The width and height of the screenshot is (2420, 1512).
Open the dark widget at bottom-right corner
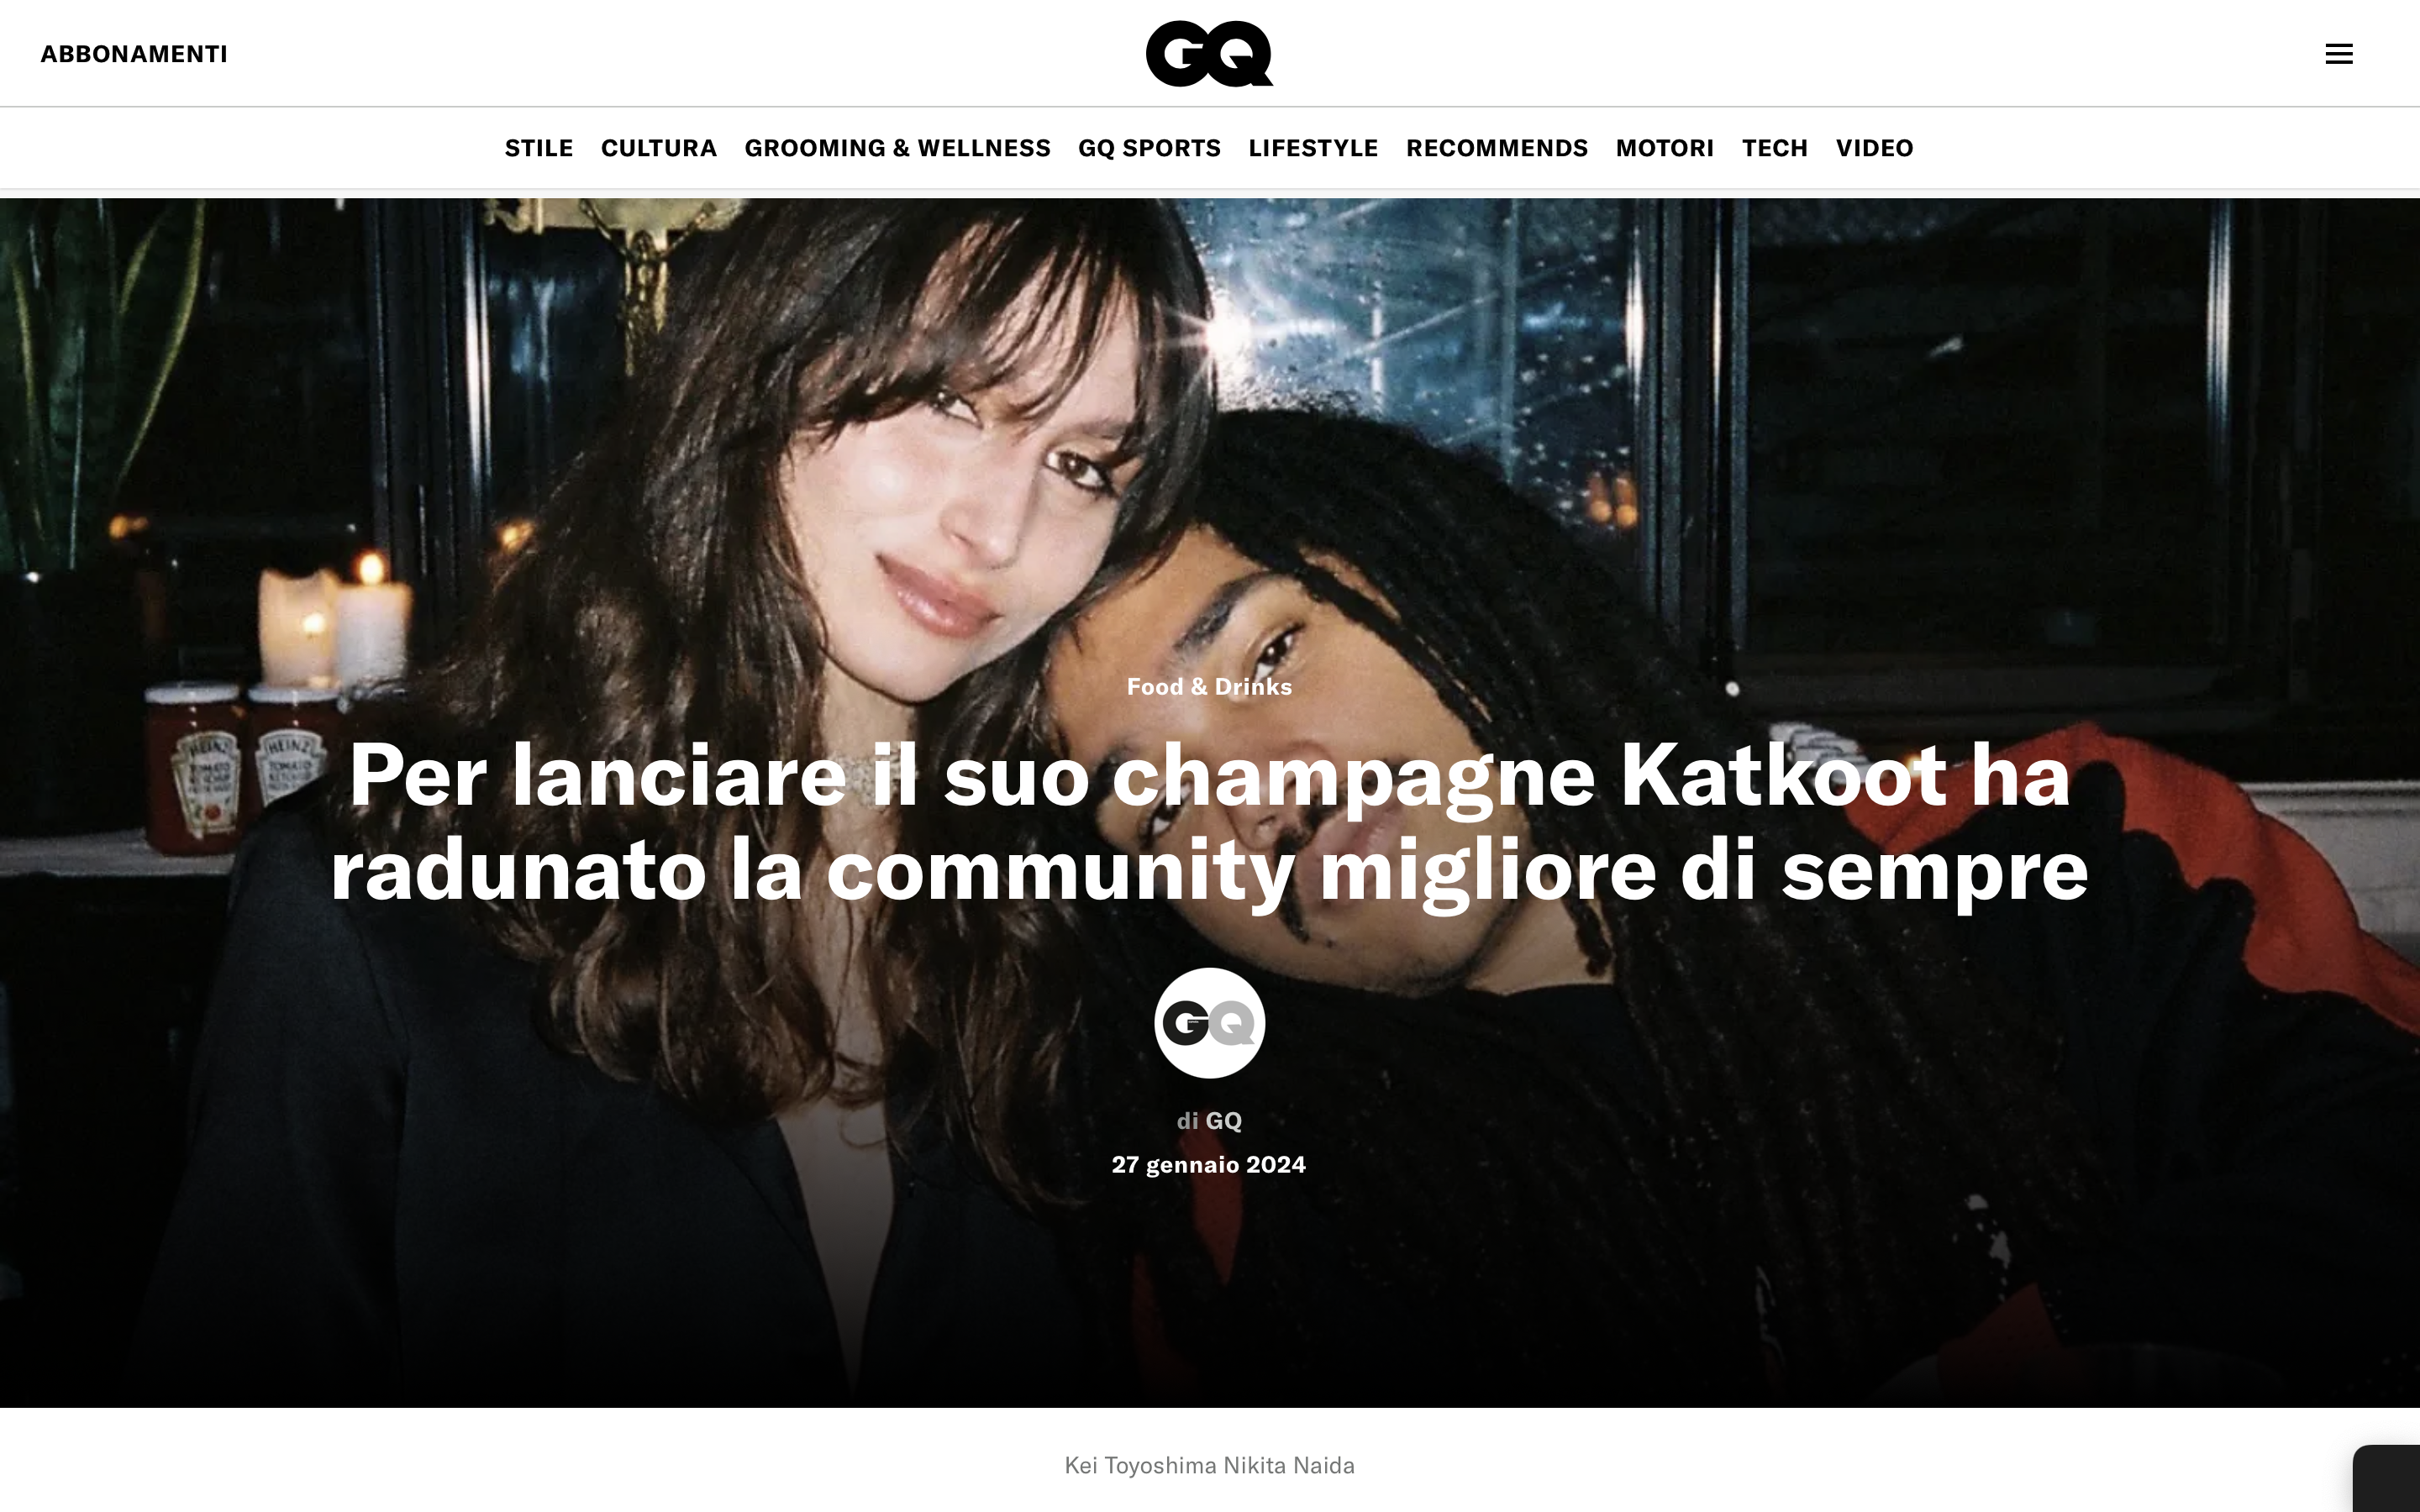point(2387,1478)
